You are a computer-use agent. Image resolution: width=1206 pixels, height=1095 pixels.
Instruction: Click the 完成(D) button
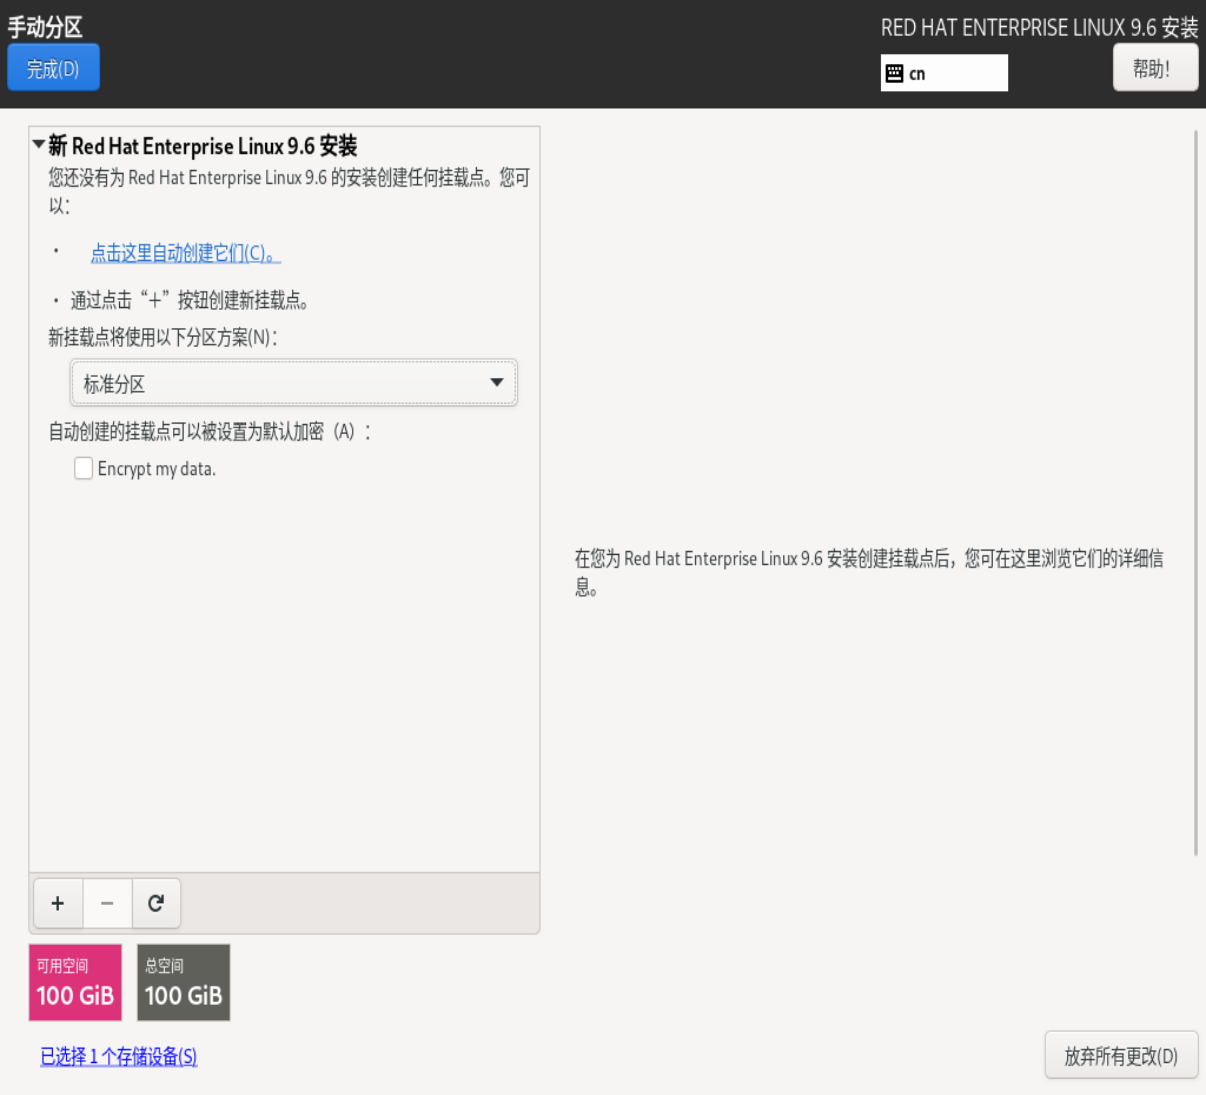click(53, 68)
